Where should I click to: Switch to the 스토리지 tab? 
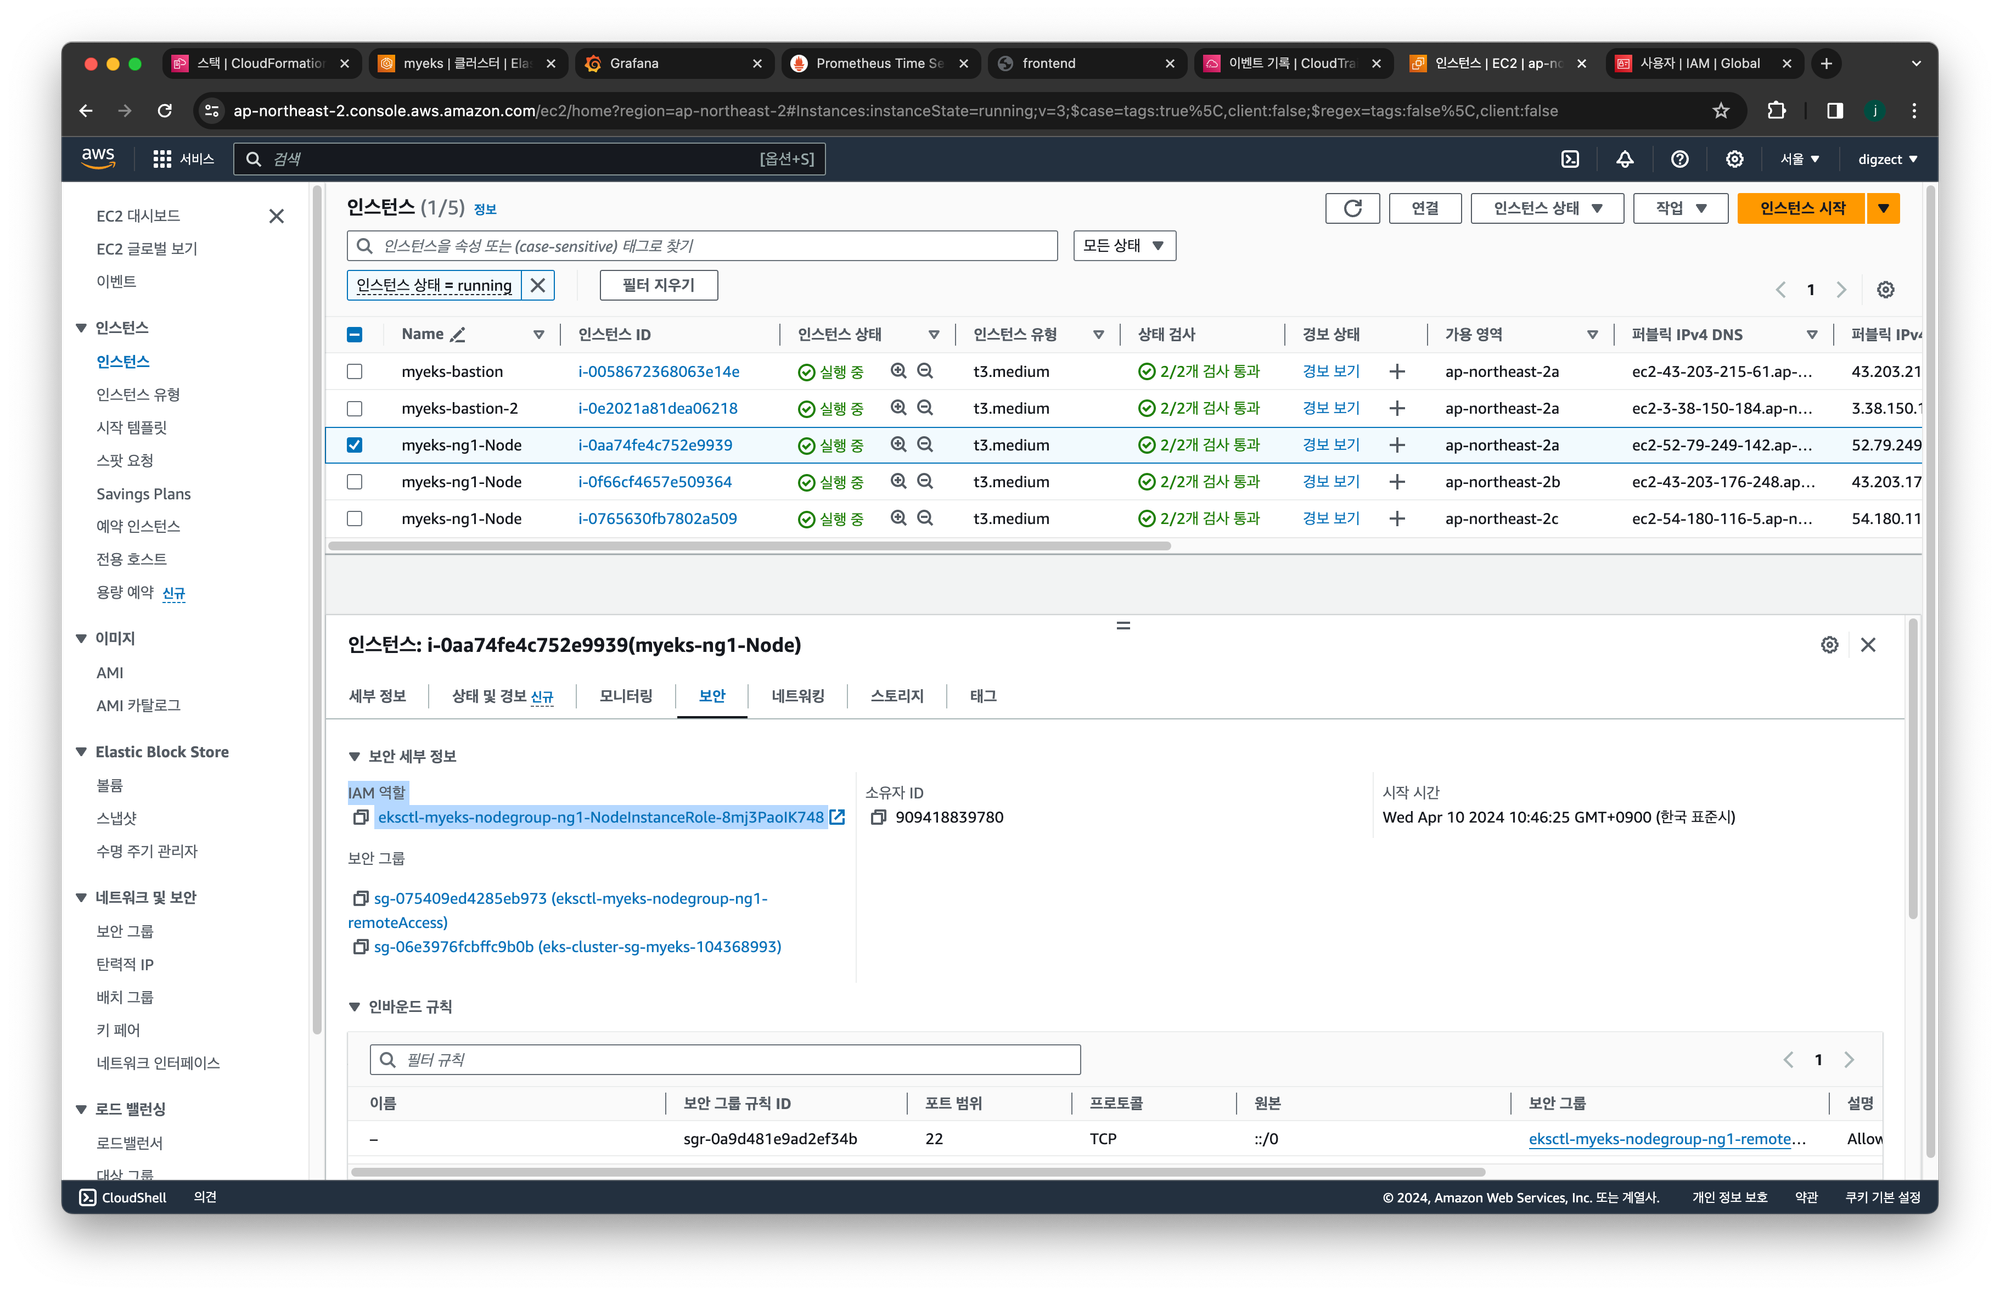(897, 696)
